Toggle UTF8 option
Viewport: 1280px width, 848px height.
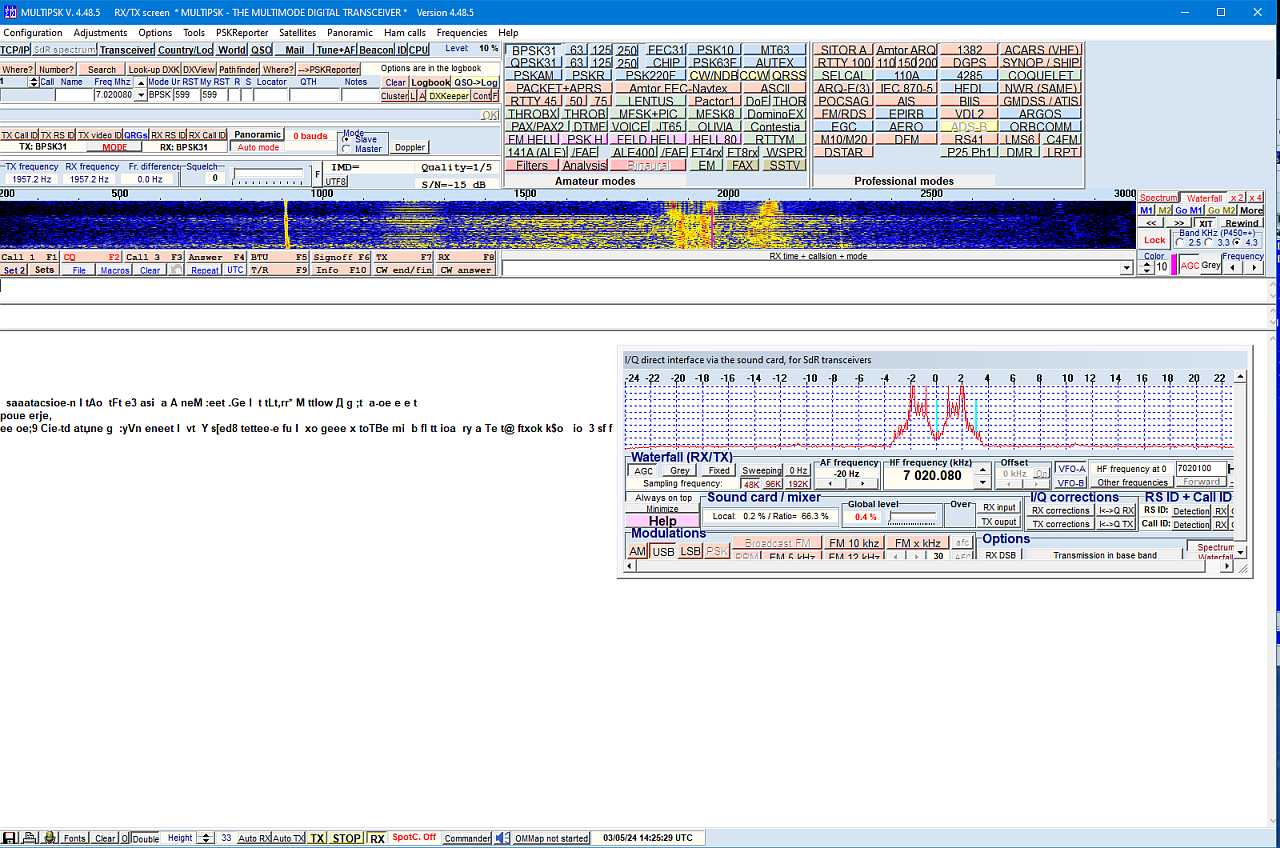tap(336, 182)
